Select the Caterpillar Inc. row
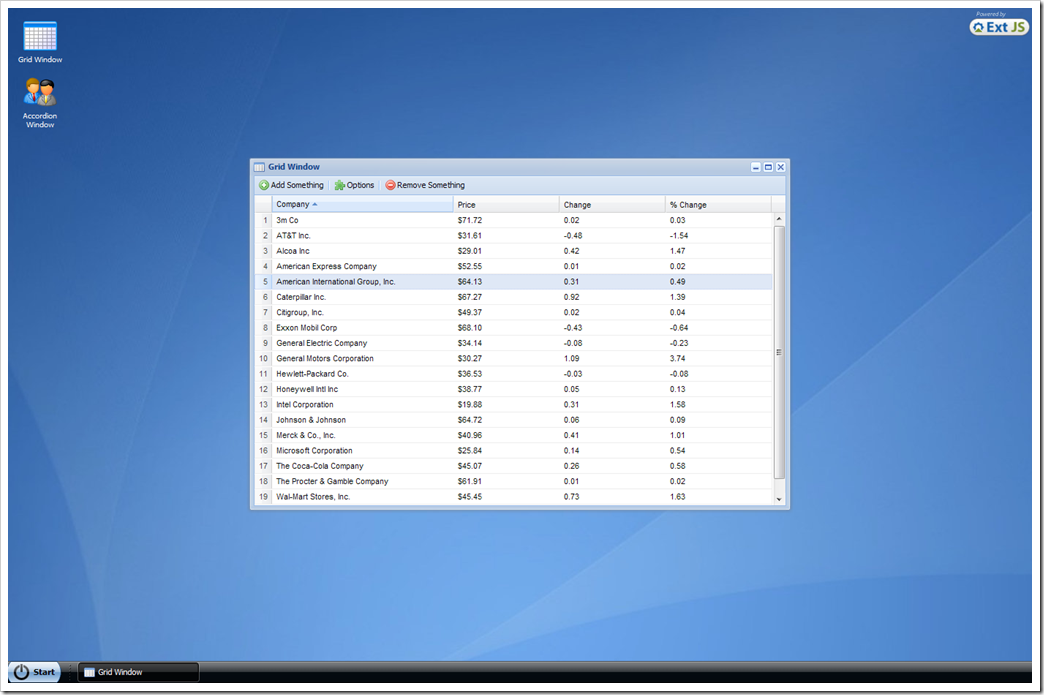The width and height of the screenshot is (1044, 695). coord(513,297)
